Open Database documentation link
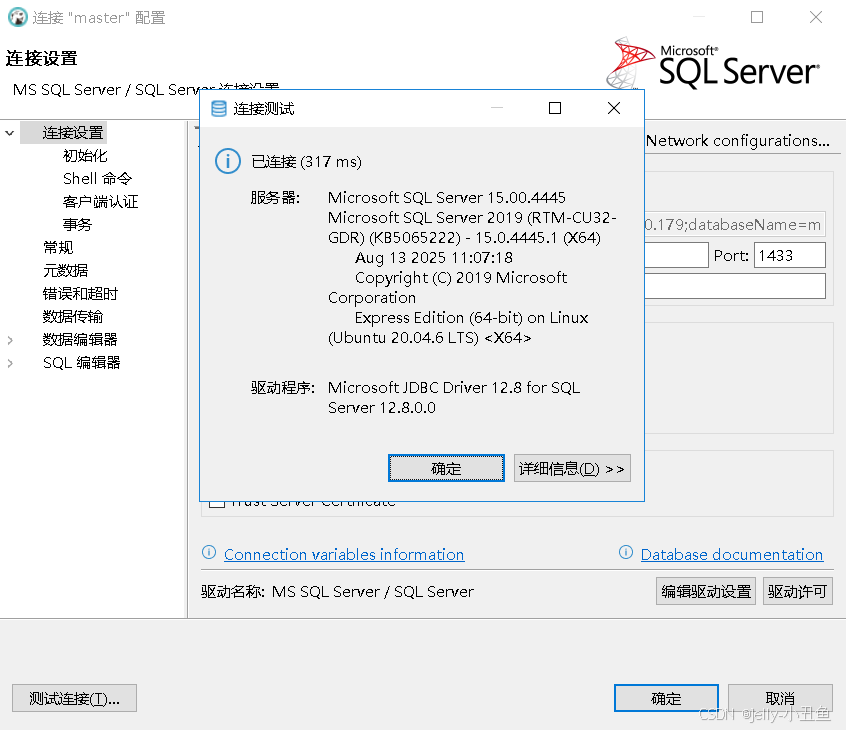Screen dimensions: 846x730 click(x=732, y=555)
